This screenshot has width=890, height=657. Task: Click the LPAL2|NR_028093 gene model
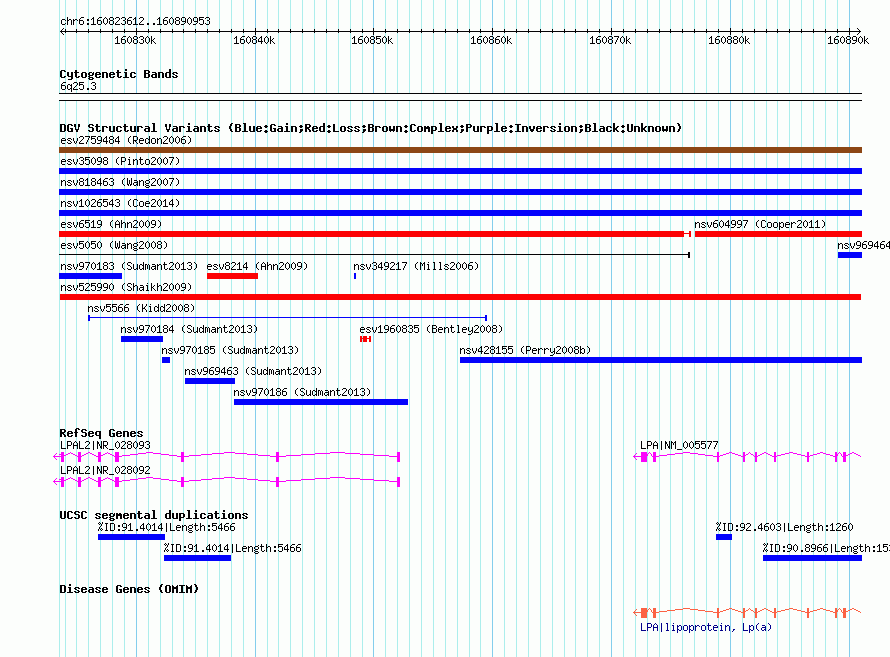226,456
